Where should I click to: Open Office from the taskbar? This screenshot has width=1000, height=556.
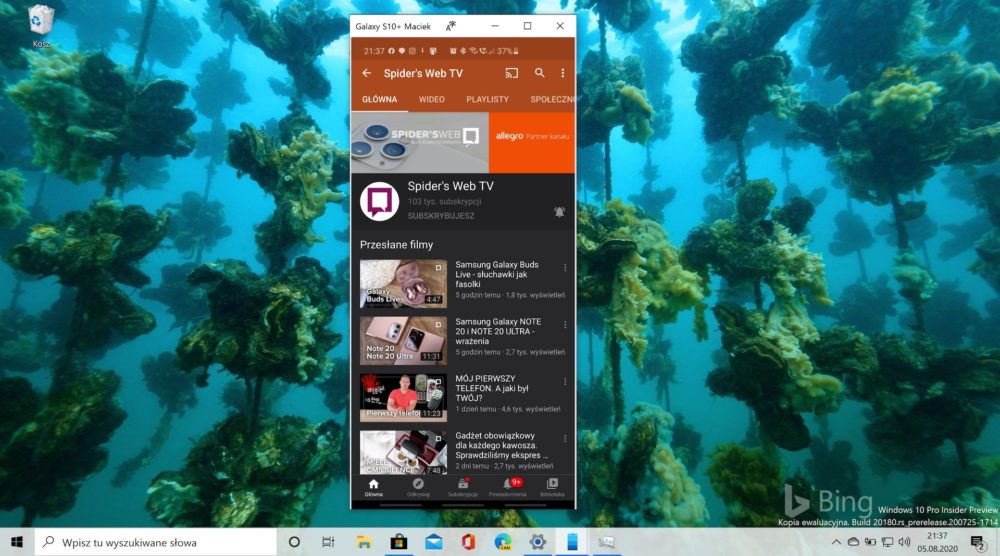[x=468, y=542]
